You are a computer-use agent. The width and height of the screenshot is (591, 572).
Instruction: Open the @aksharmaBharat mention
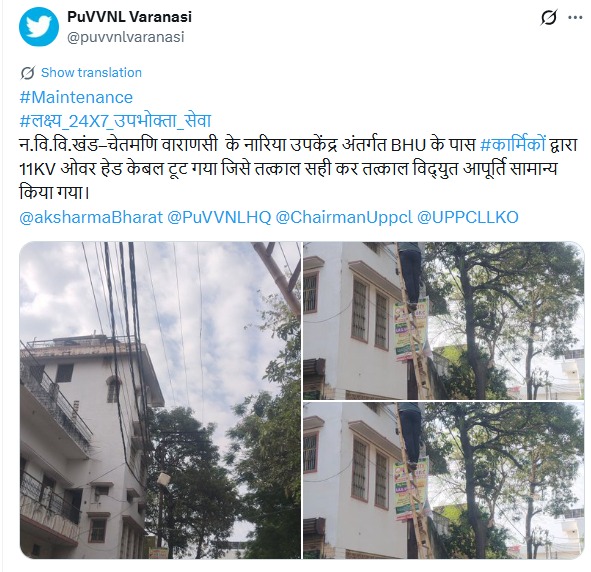click(91, 217)
